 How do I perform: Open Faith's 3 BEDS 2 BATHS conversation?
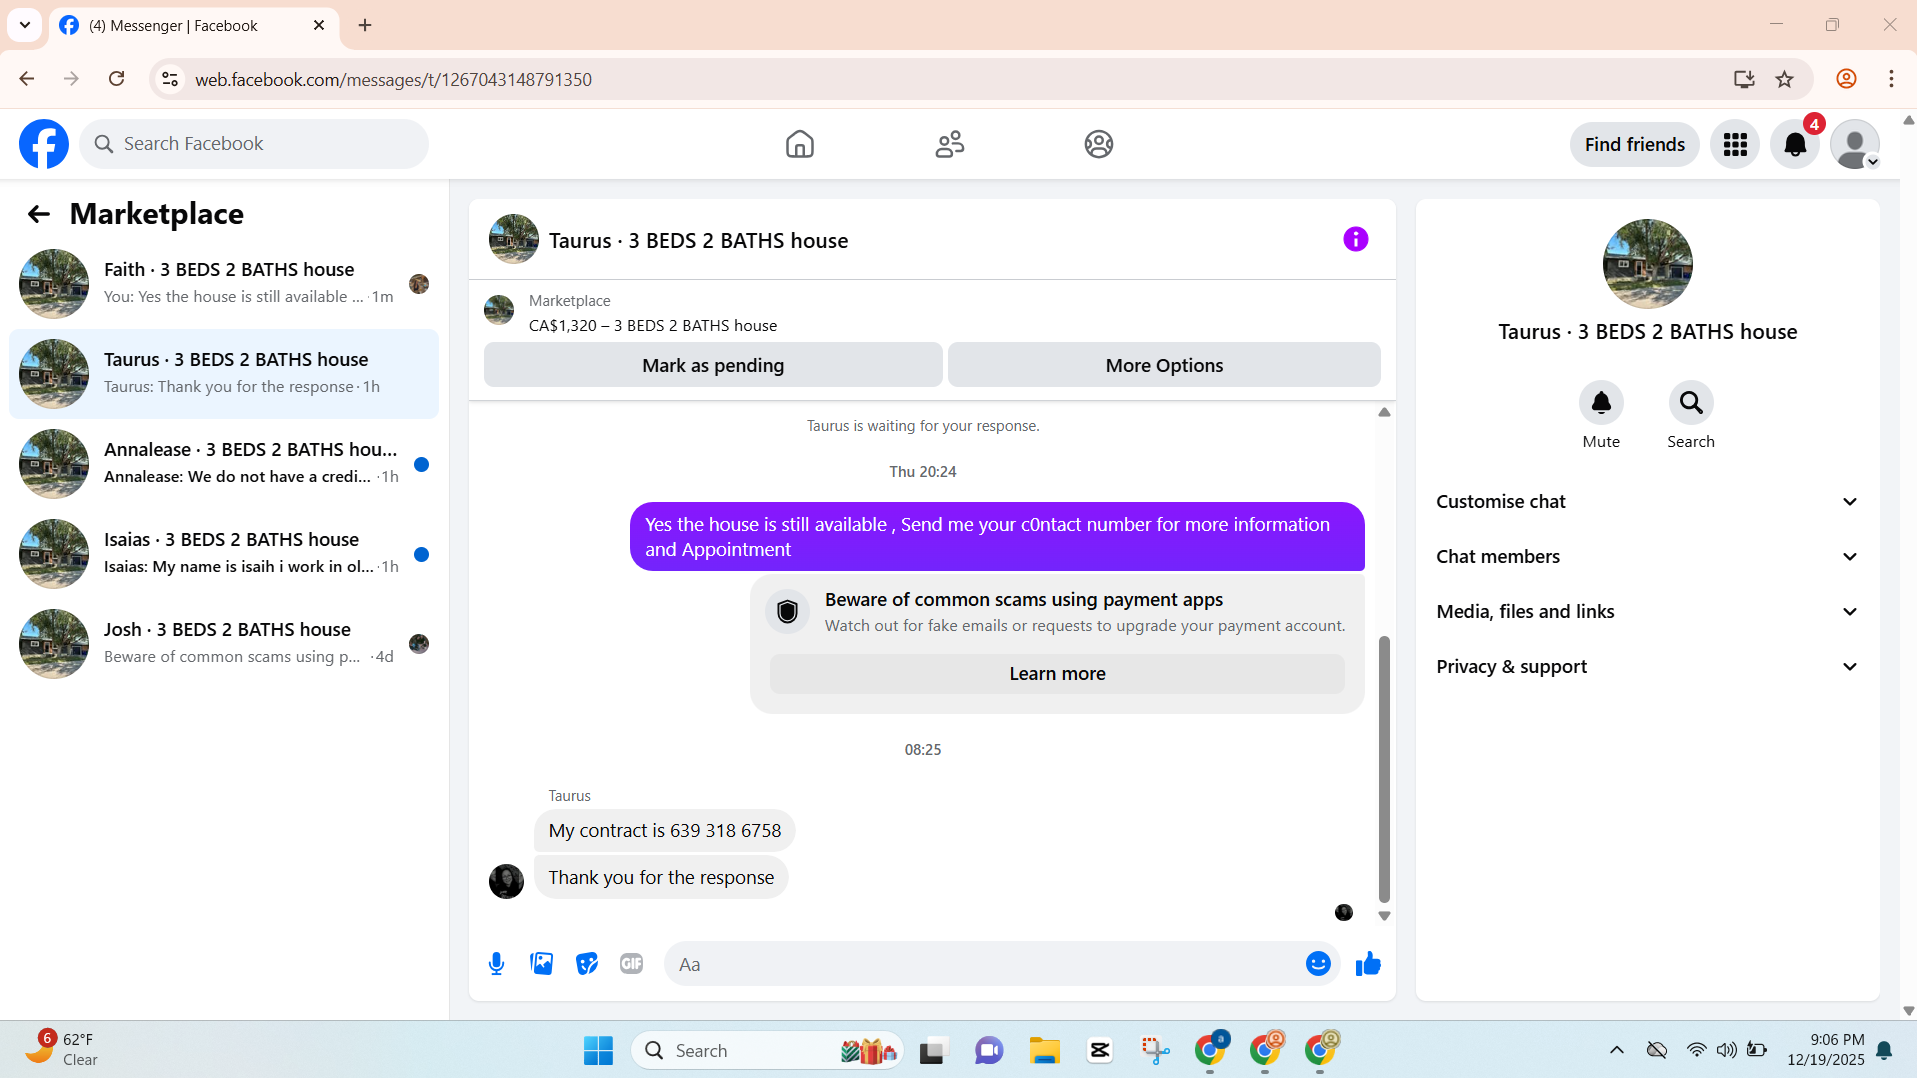(224, 284)
